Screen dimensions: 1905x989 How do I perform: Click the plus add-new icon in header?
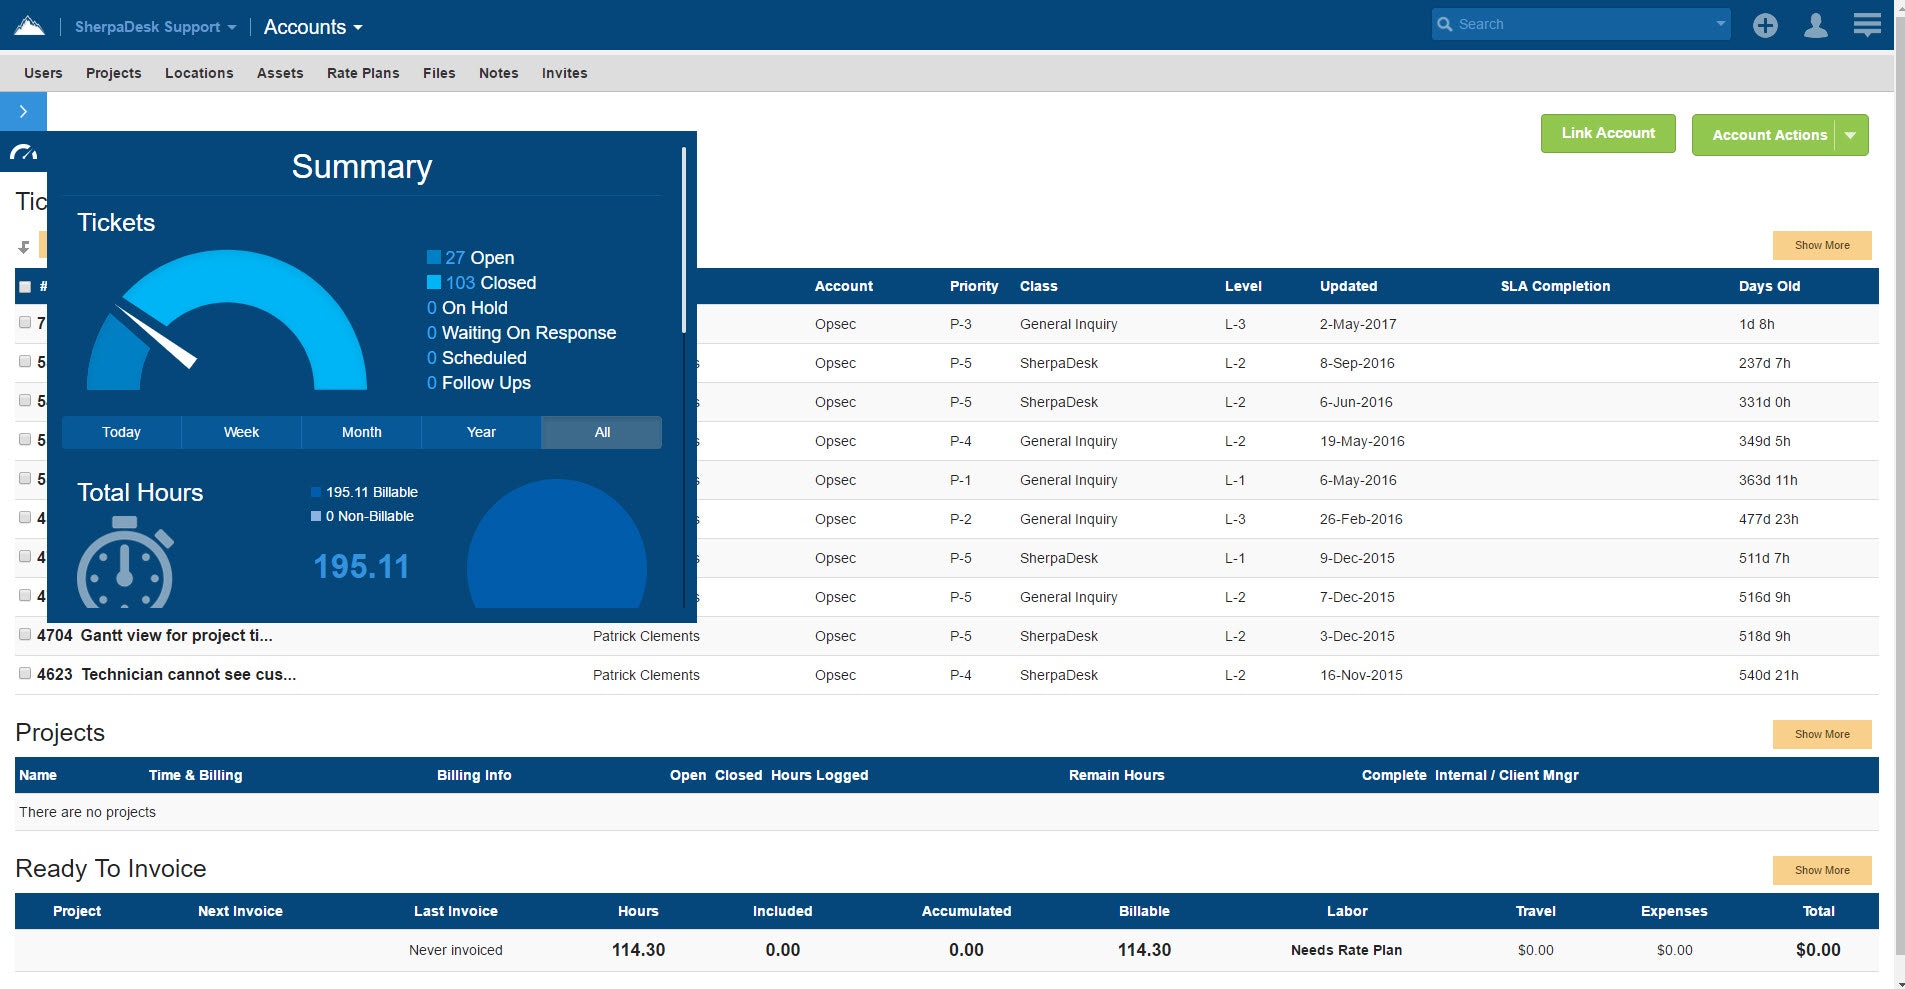1765,25
